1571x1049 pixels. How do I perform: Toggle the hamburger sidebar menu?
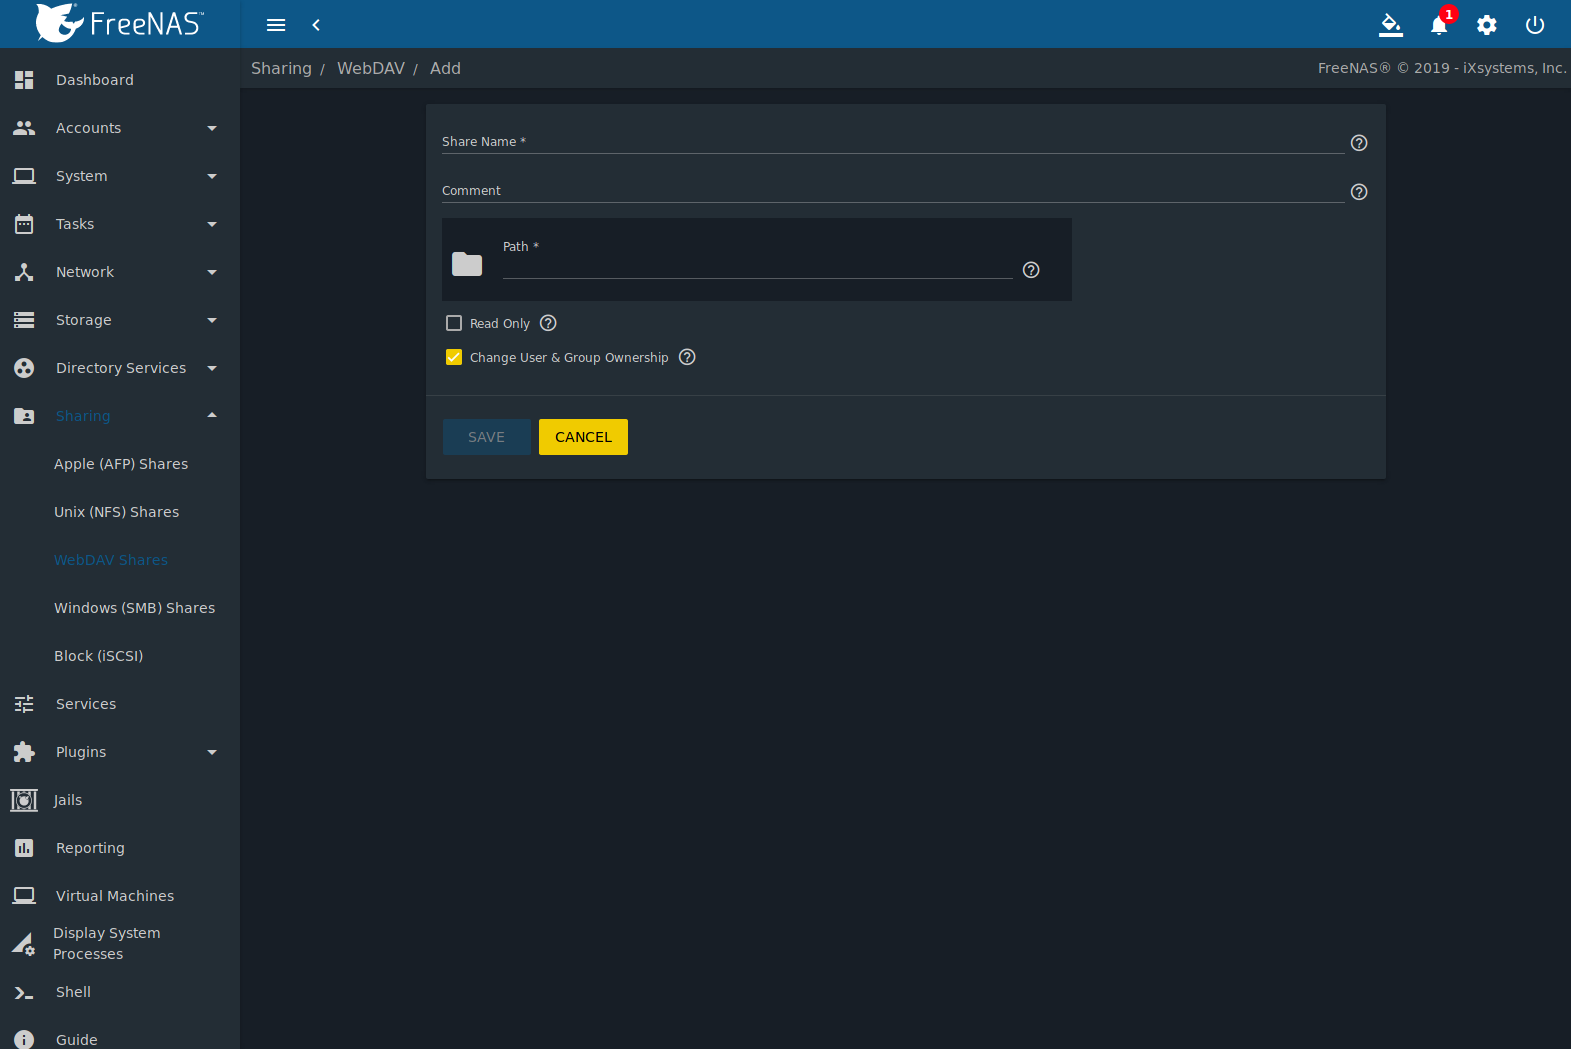click(276, 25)
